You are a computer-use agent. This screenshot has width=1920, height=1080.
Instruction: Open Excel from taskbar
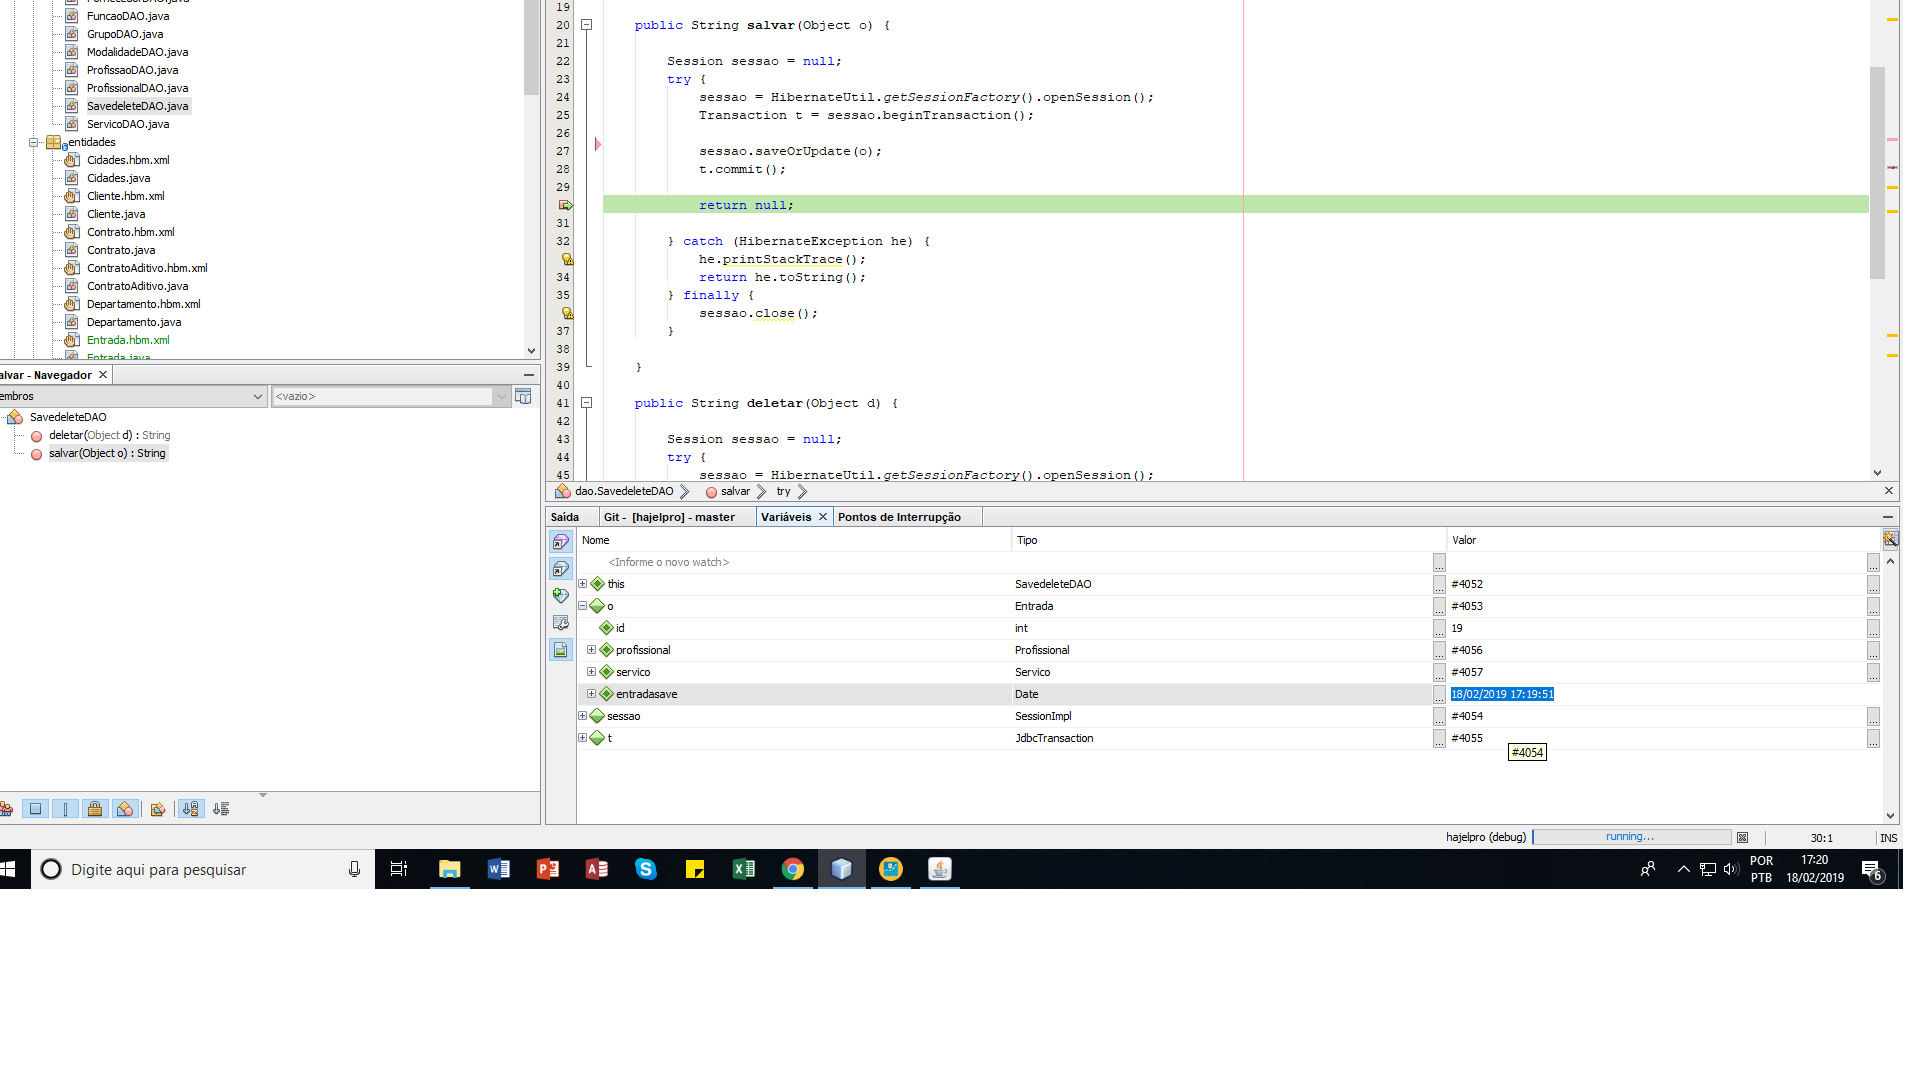click(x=744, y=869)
